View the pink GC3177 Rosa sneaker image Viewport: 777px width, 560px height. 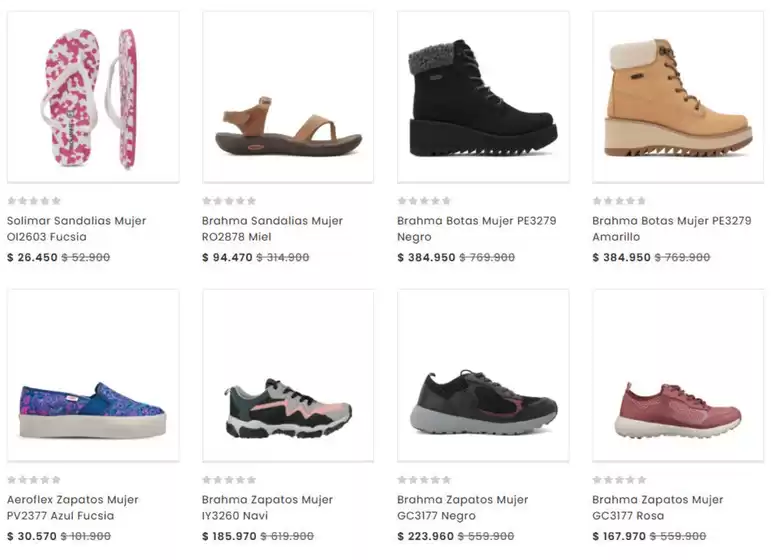tap(678, 376)
